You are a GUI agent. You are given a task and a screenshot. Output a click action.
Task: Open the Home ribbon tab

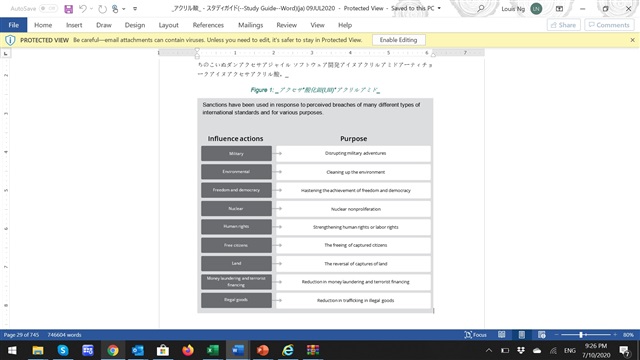coord(43,25)
